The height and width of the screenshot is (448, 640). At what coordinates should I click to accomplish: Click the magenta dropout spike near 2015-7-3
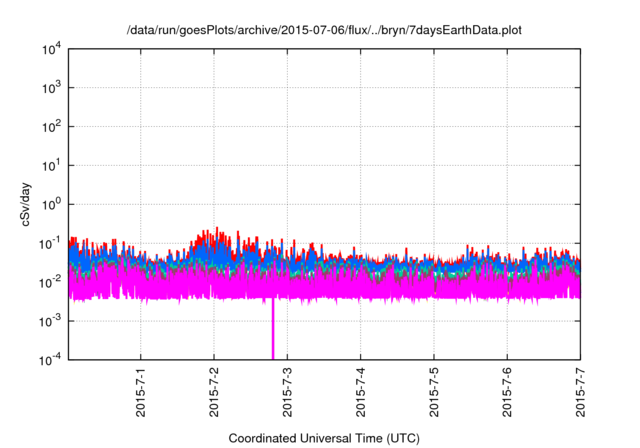[x=273, y=328]
